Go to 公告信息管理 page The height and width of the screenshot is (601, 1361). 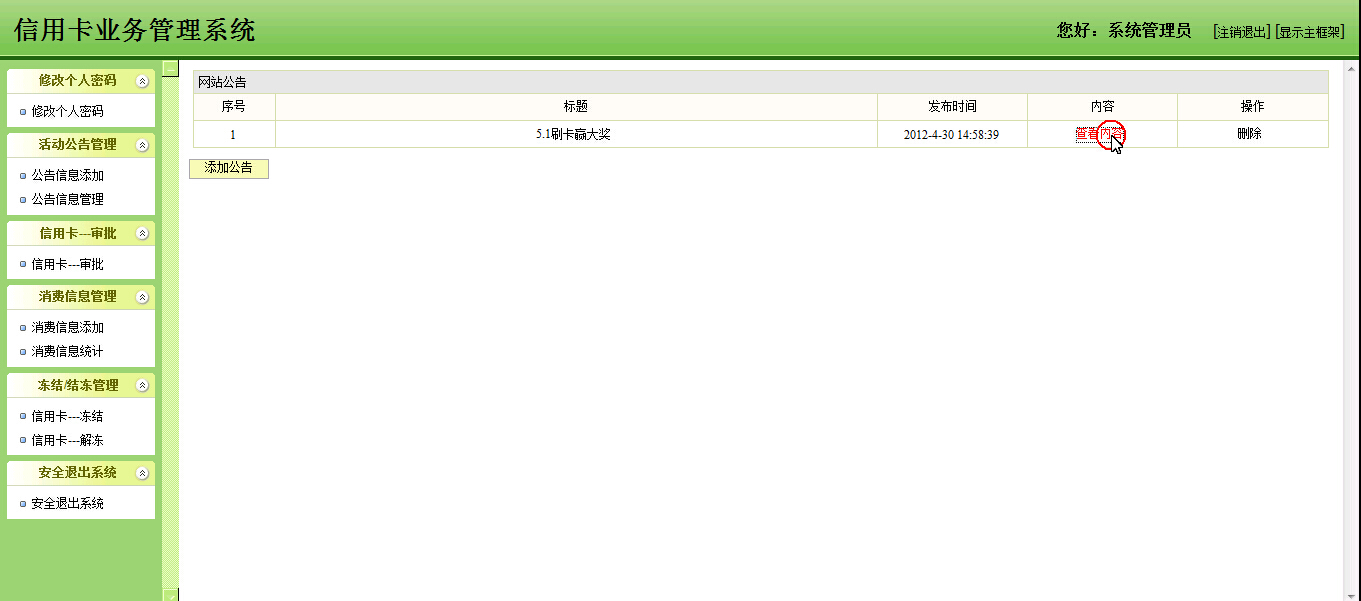pos(68,200)
